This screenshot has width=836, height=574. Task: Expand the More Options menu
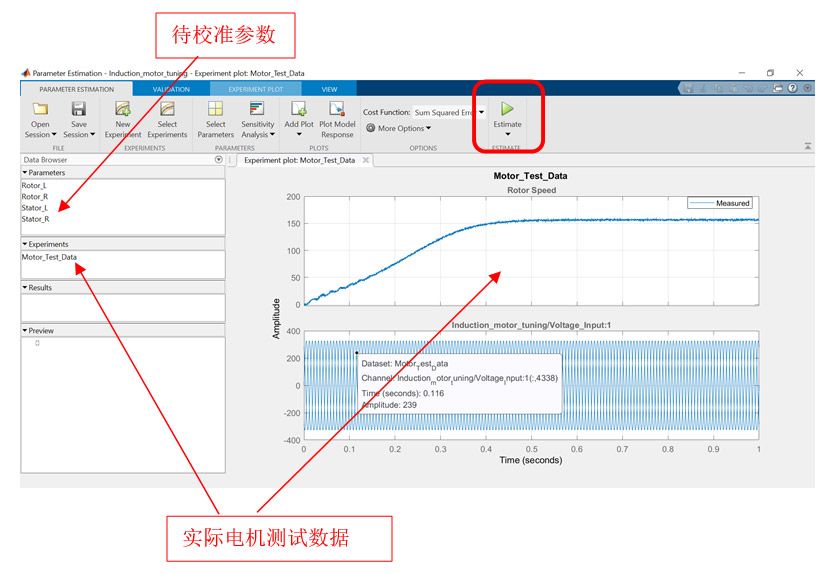point(399,128)
